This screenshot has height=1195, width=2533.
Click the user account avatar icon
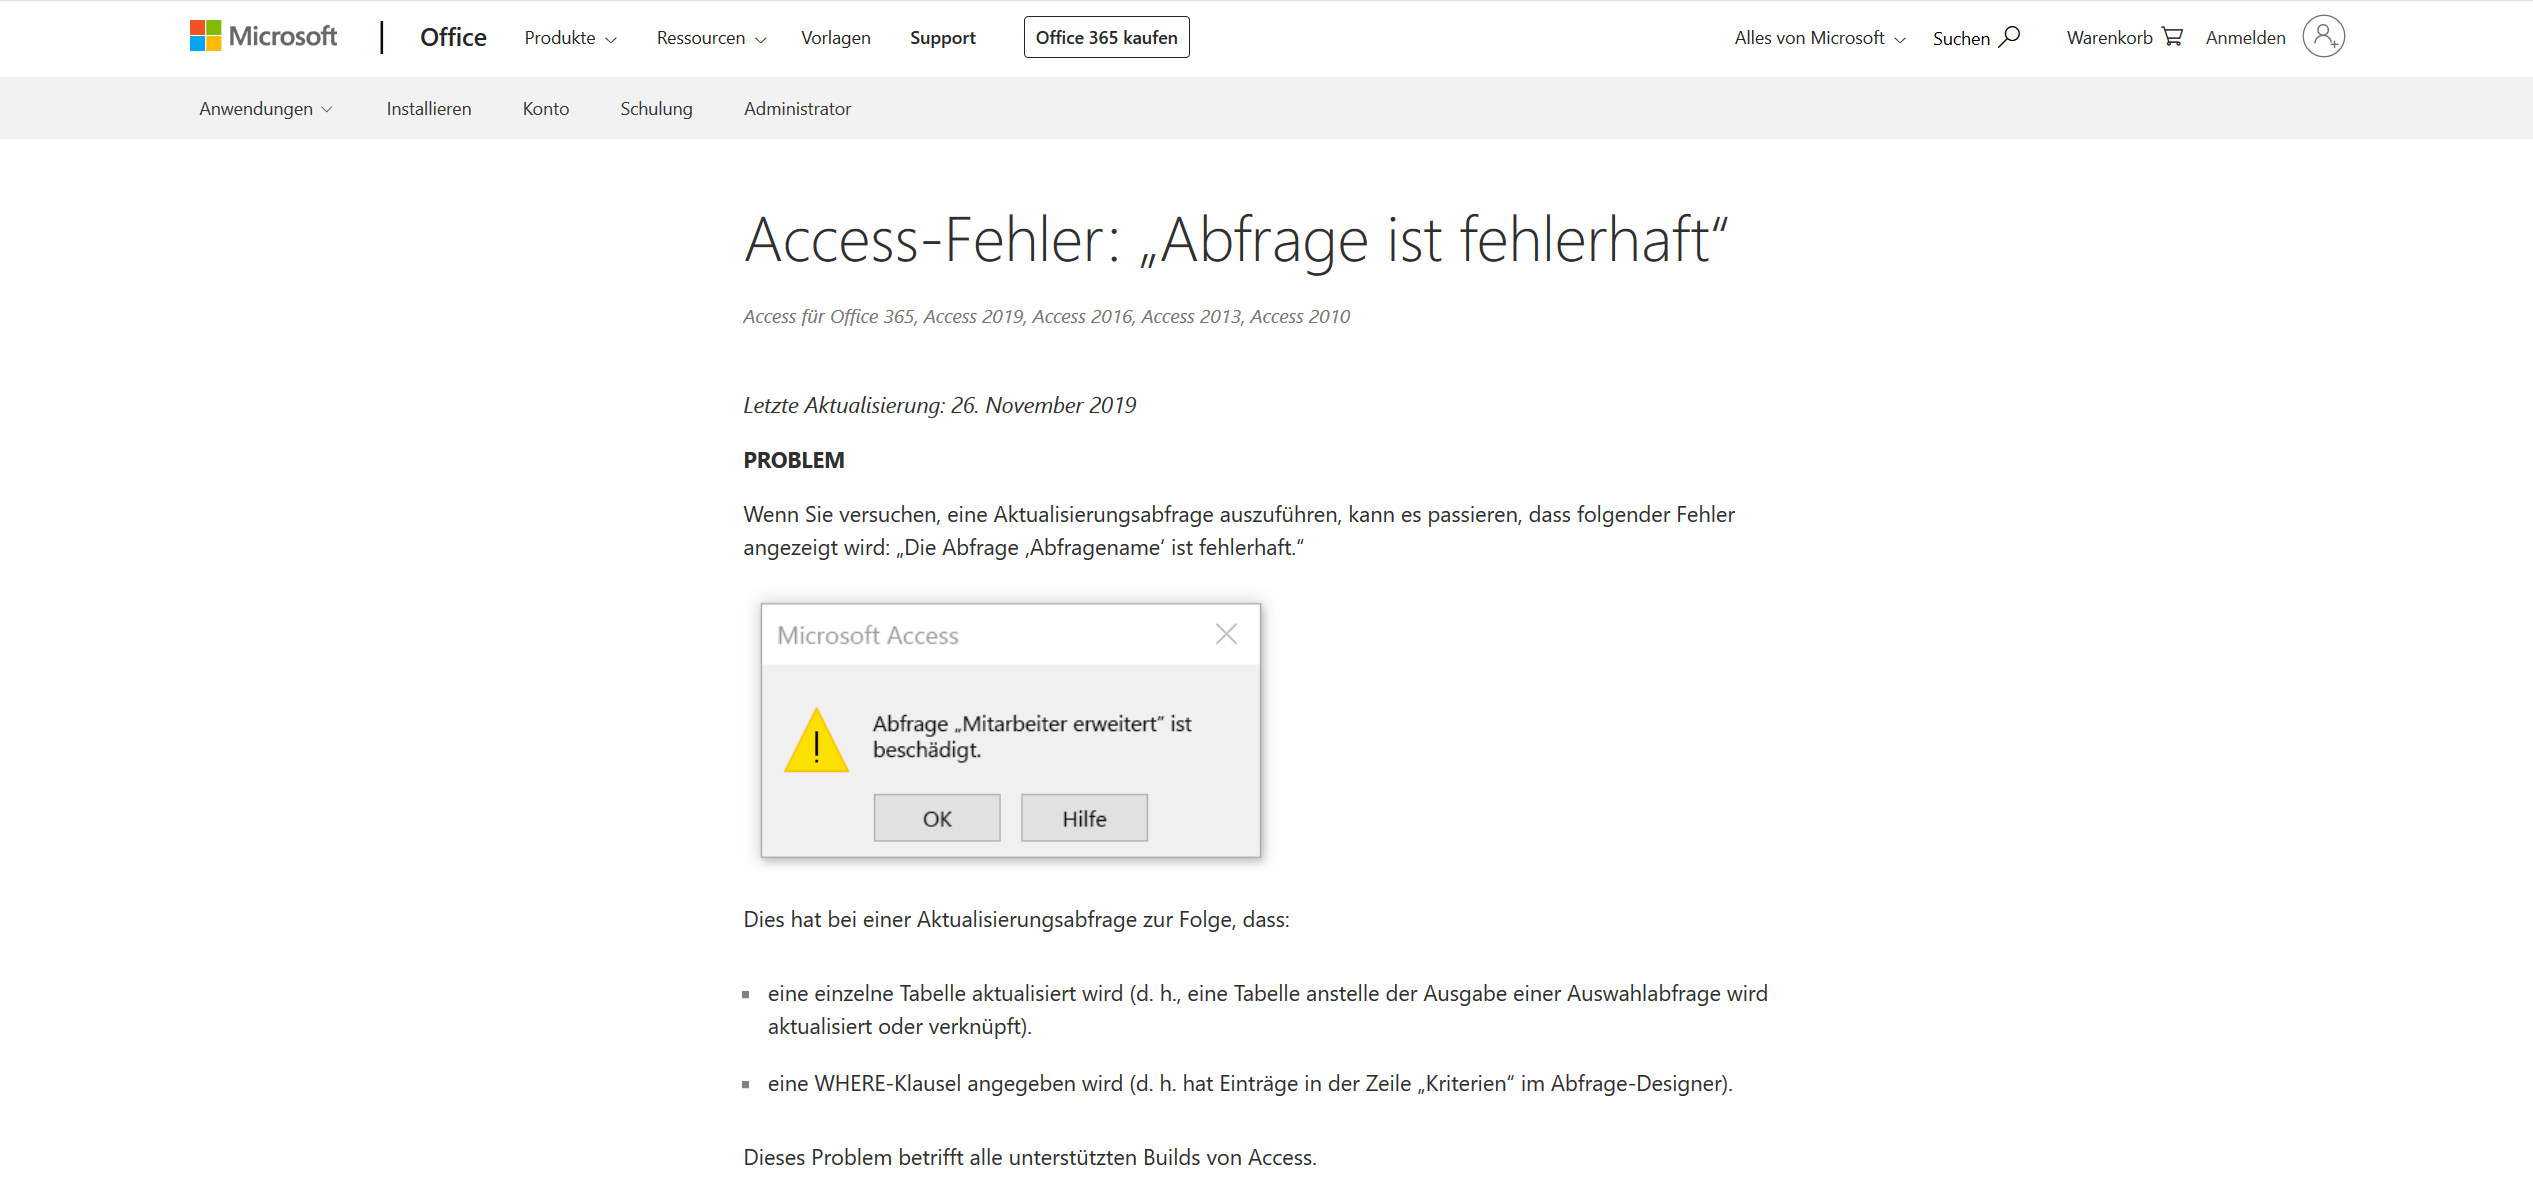(x=2323, y=37)
